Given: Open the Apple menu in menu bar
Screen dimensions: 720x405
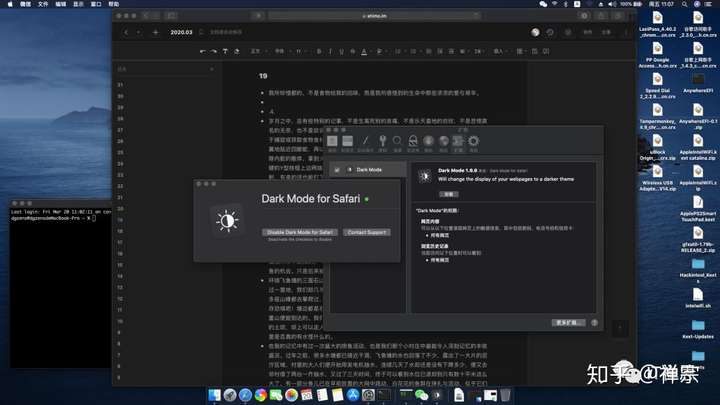Looking at the screenshot, I should (x=10, y=4).
